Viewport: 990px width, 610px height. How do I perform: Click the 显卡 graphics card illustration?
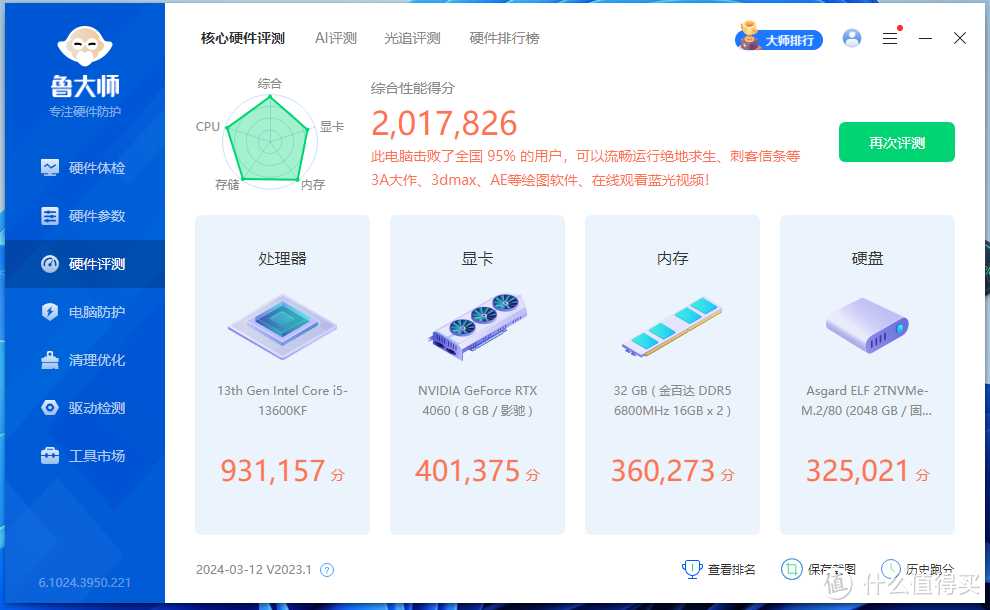[x=477, y=326]
